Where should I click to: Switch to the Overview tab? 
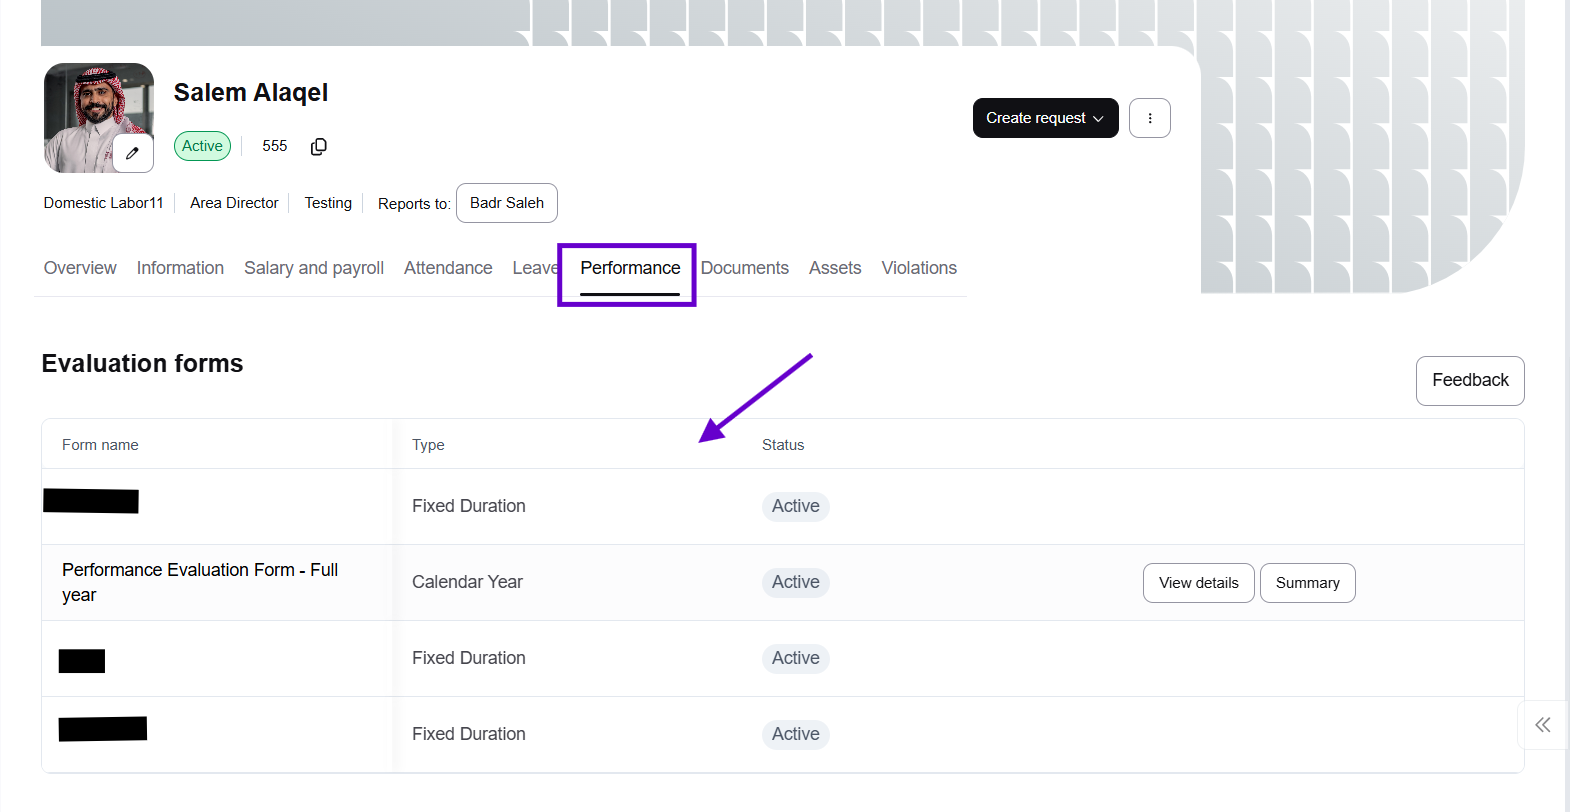click(80, 268)
